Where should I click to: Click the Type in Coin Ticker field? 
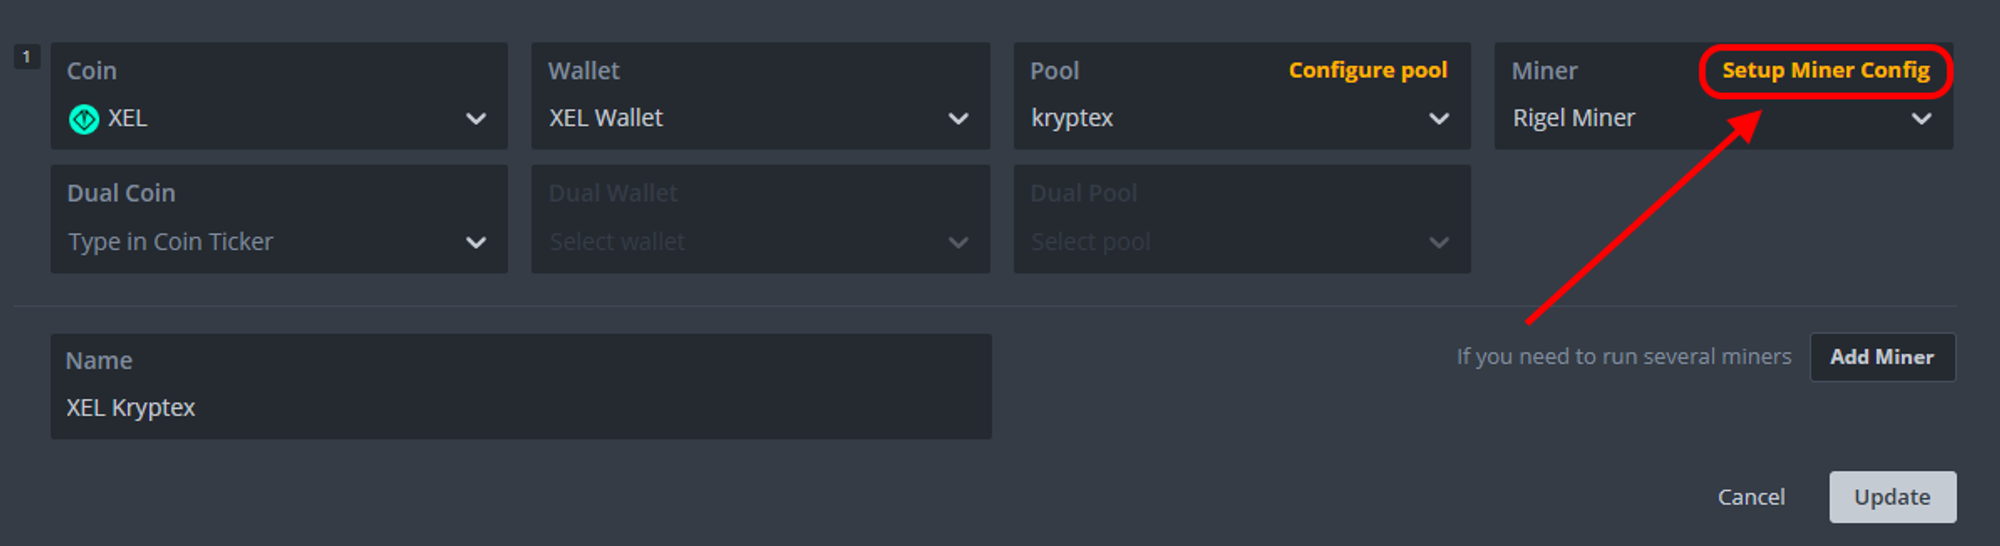(x=279, y=220)
